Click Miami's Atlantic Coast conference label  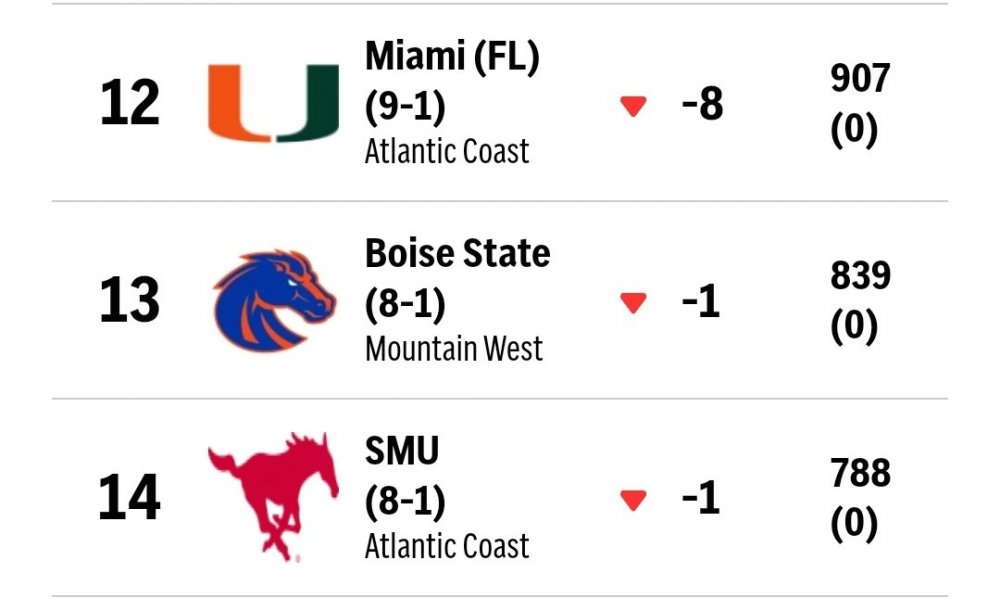coord(447,151)
